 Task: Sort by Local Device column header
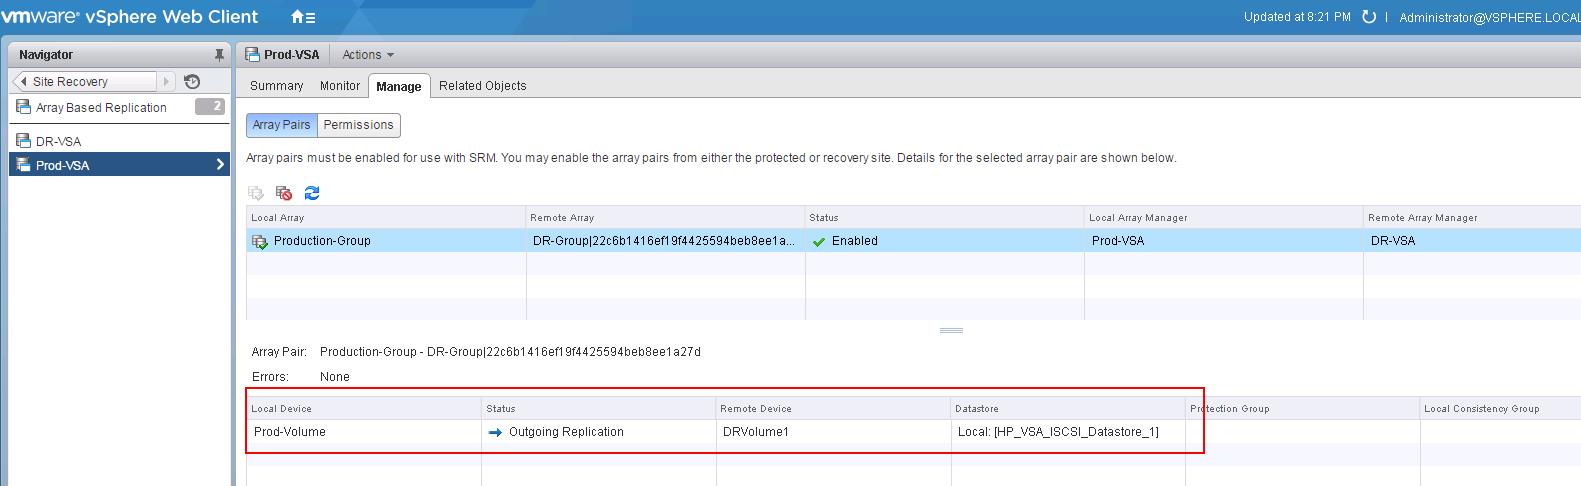(x=364, y=408)
